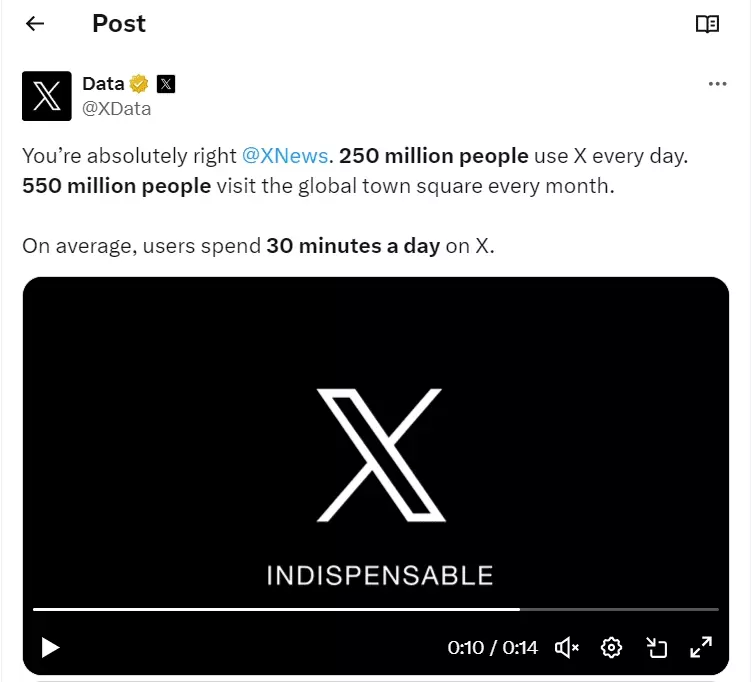Open video settings via the gear icon
755x682 pixels.
pos(611,647)
